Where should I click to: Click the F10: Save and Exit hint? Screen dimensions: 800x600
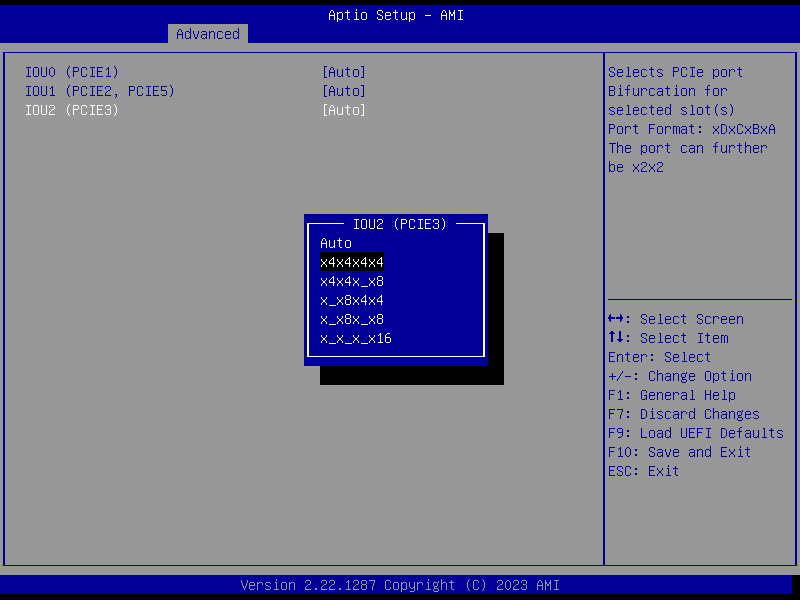679,452
